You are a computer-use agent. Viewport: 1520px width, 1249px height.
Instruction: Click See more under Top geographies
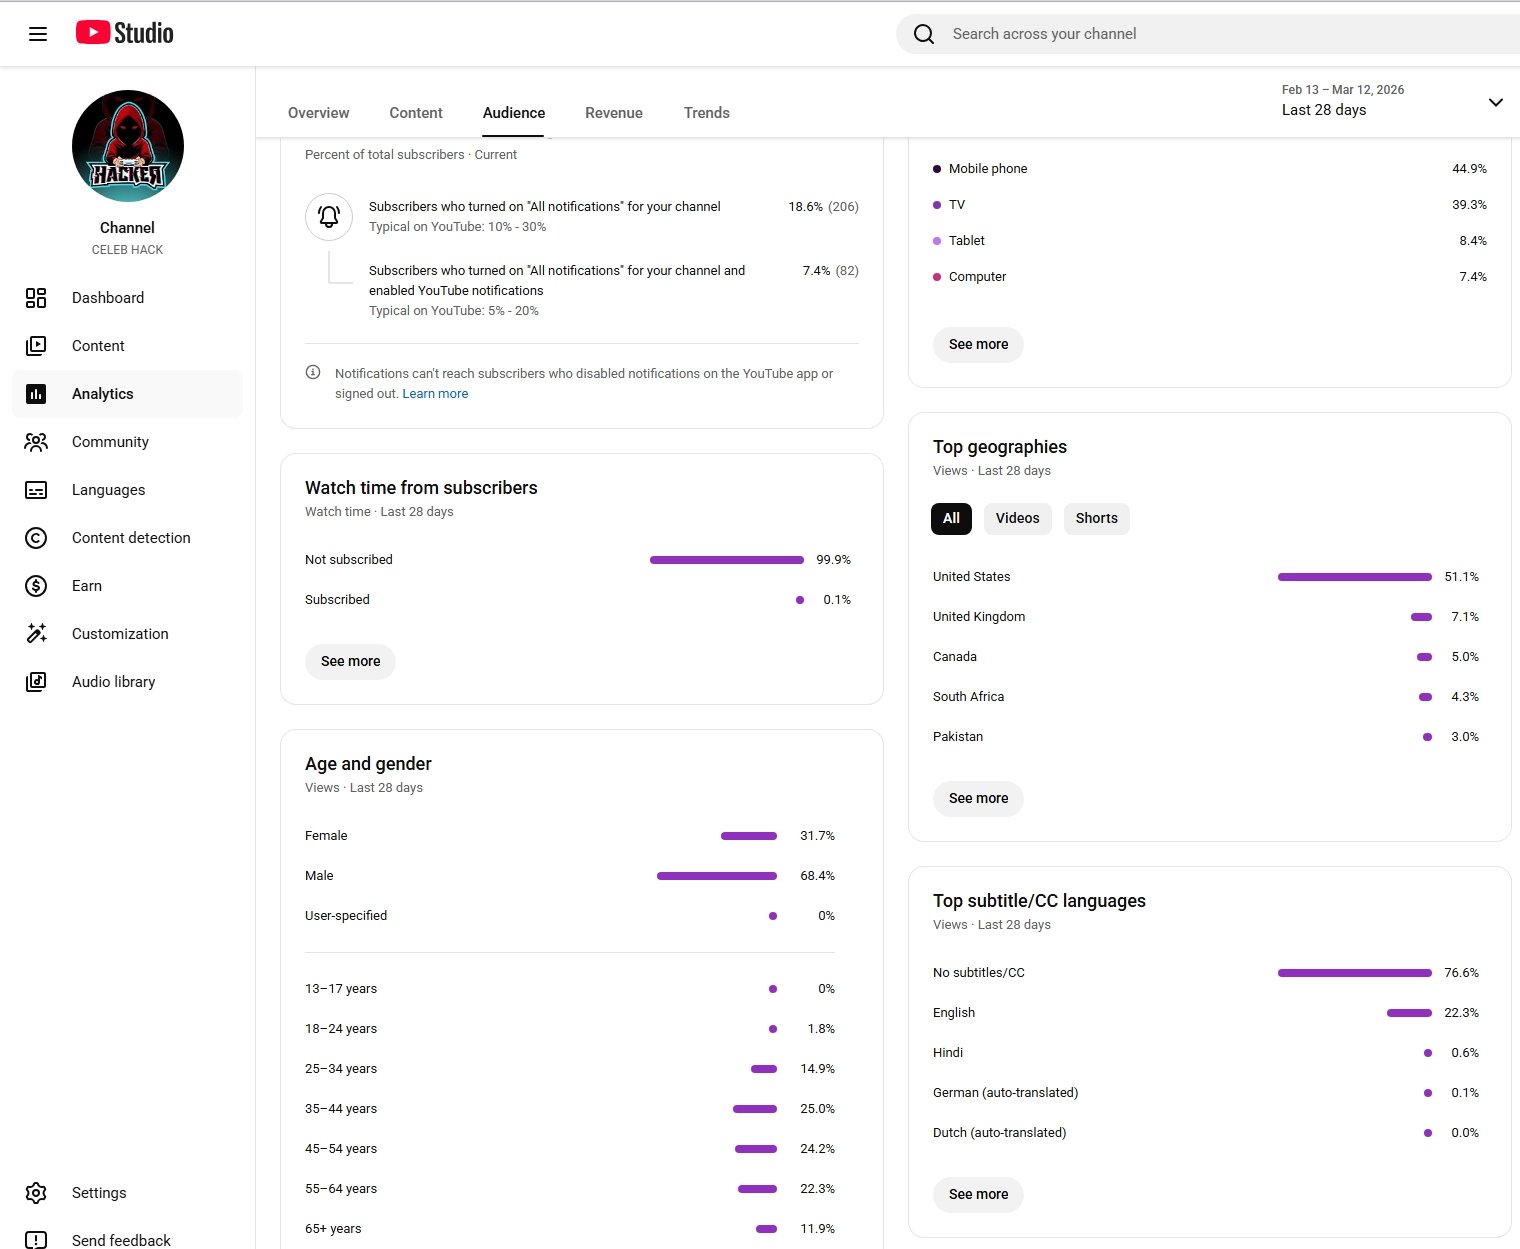pyautogui.click(x=978, y=798)
